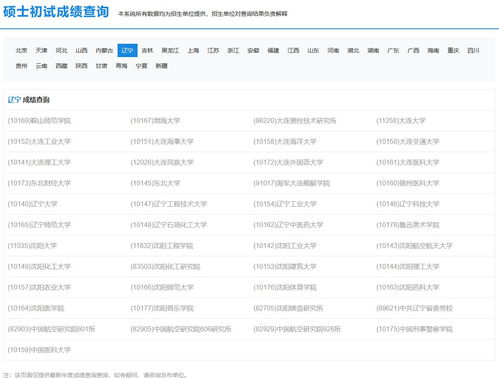Open the (10152)大连工业大学 link

coord(39,141)
